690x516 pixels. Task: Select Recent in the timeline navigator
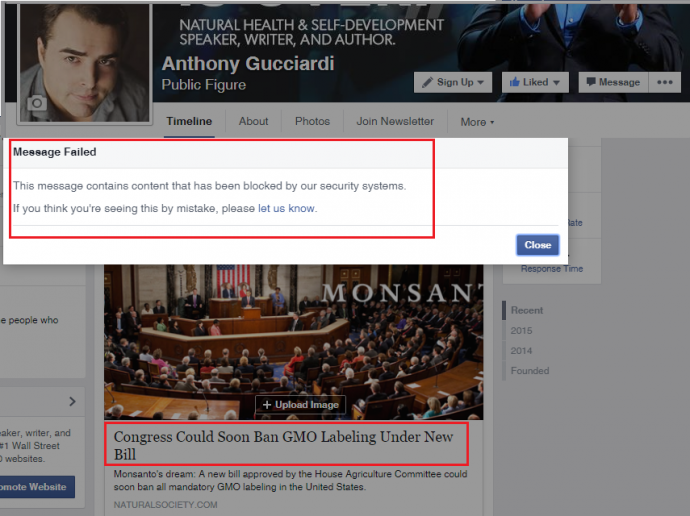(x=526, y=310)
